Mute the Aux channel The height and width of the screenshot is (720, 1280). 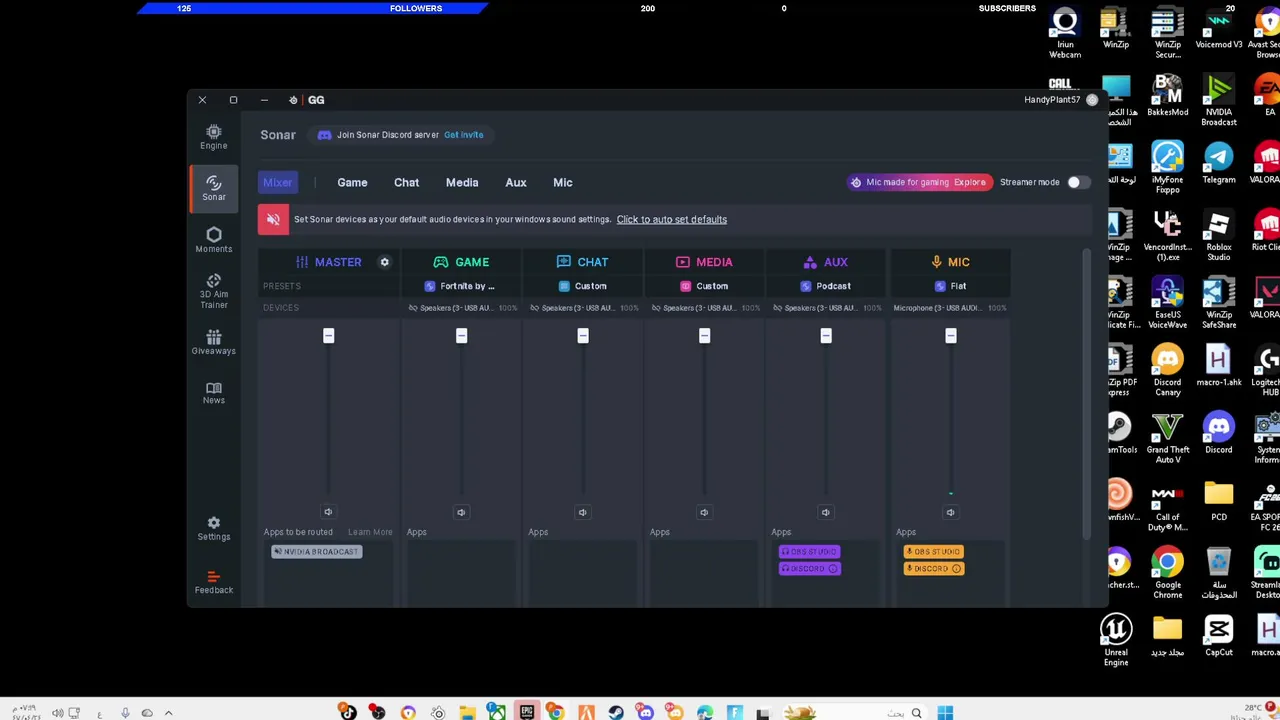pos(825,512)
